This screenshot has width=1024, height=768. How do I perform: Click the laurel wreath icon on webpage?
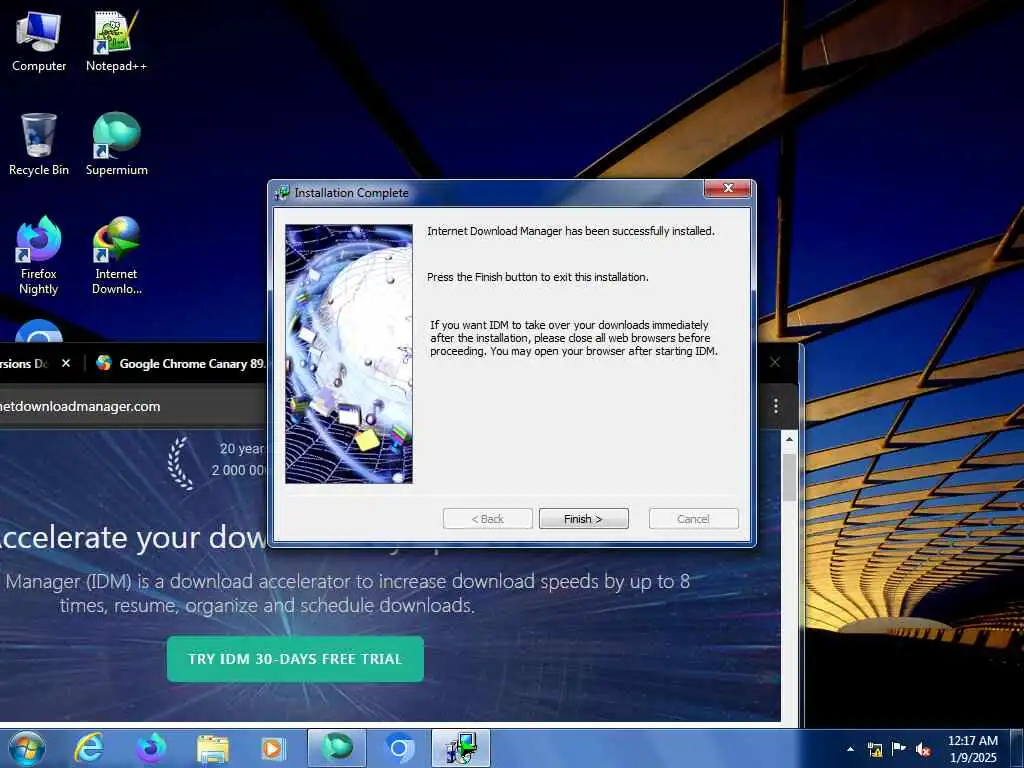pyautogui.click(x=181, y=463)
